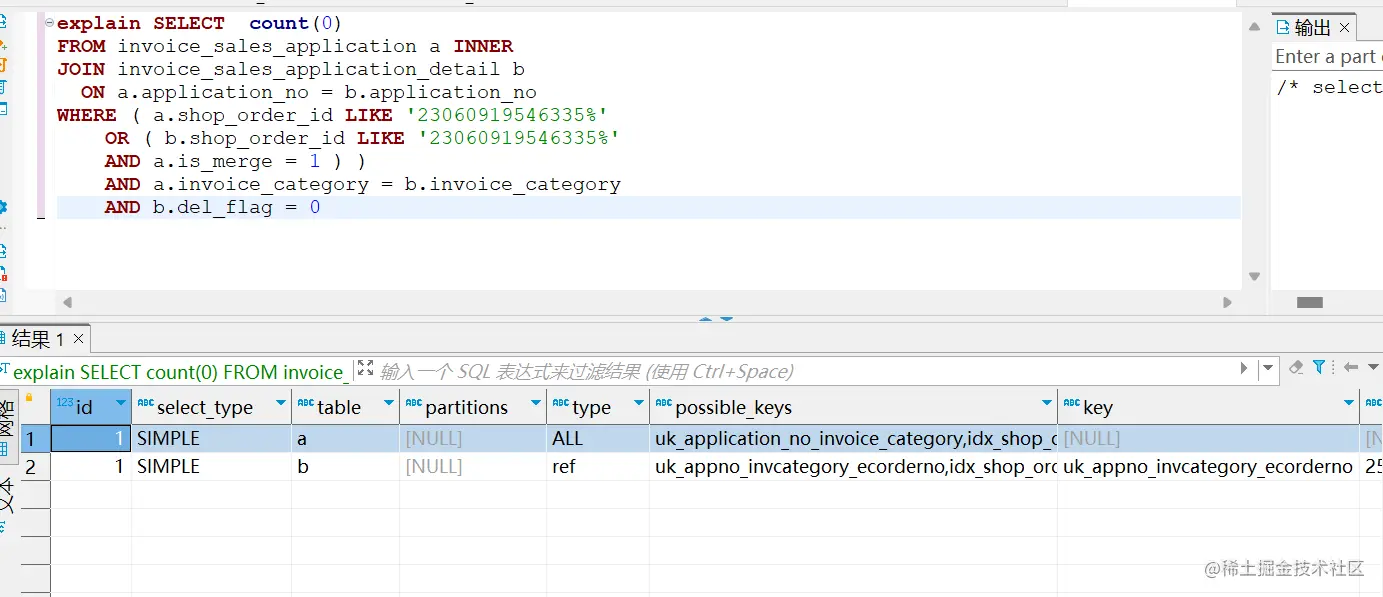The image size is (1383, 597).
Task: Click the 'explain SELECT count(0)' query label
Action: [183, 372]
